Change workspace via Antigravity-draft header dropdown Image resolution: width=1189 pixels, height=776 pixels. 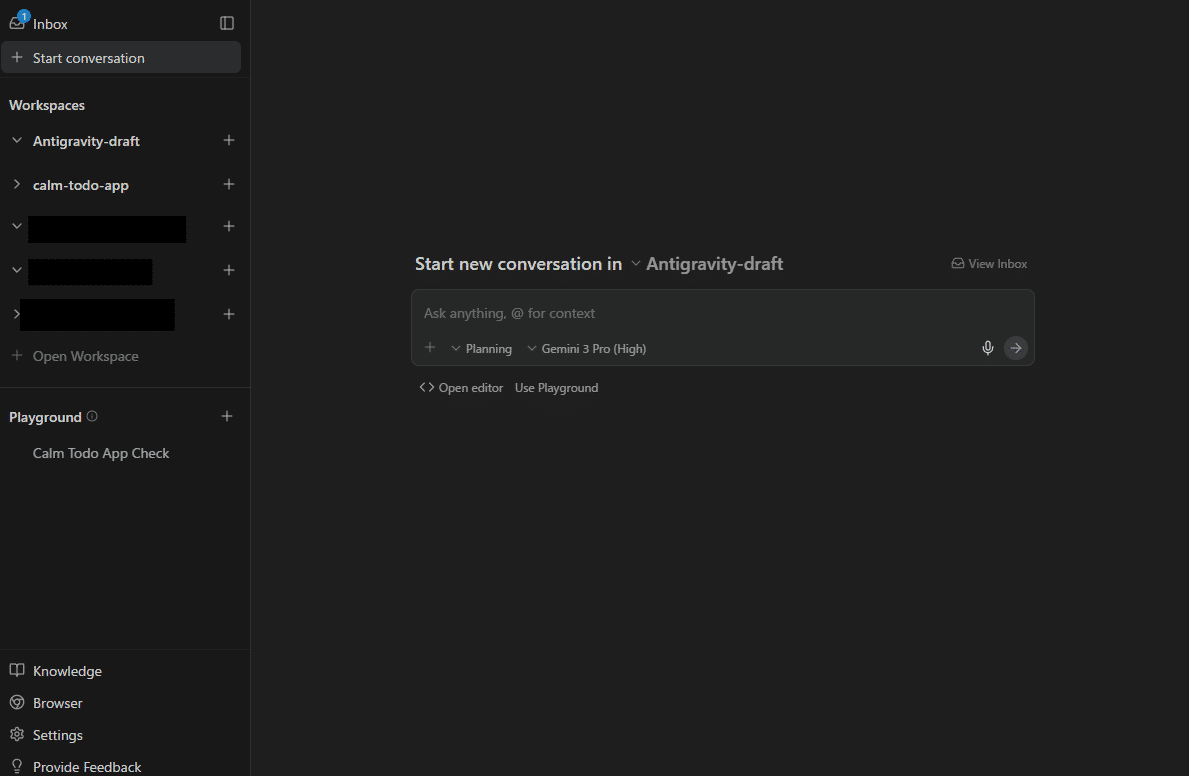pos(706,264)
